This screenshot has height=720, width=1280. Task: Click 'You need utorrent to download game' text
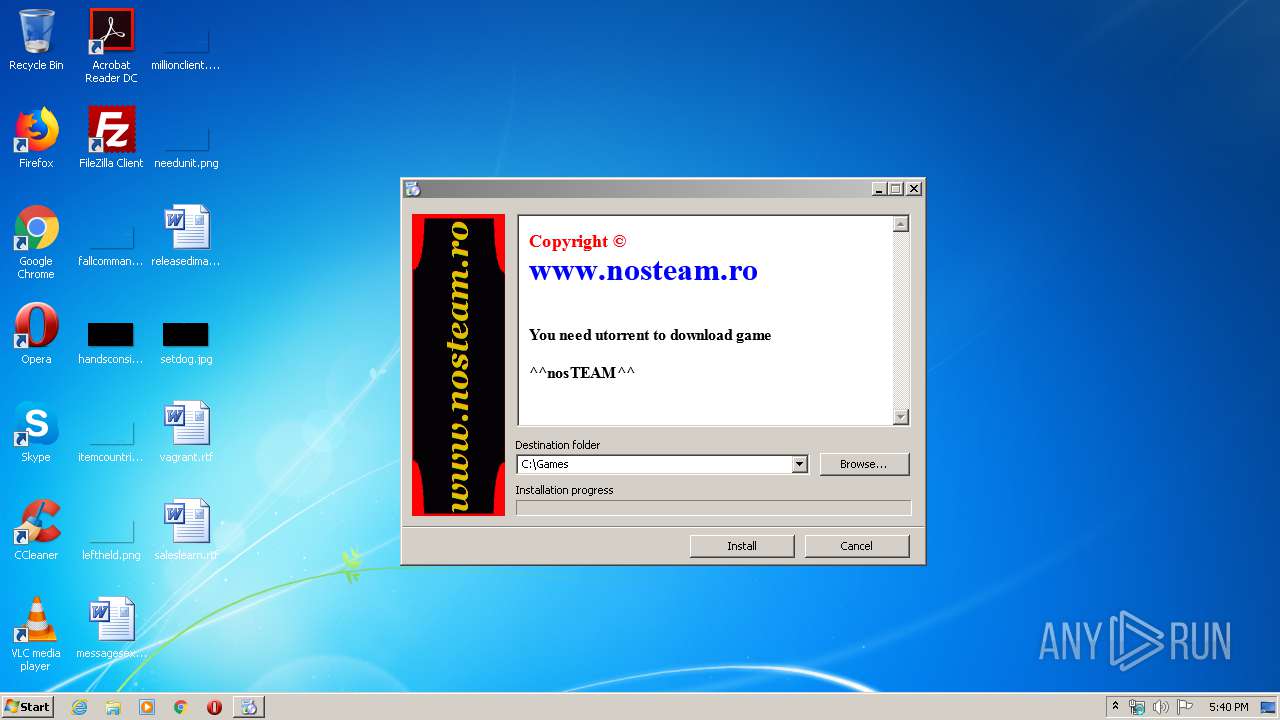click(x=650, y=335)
